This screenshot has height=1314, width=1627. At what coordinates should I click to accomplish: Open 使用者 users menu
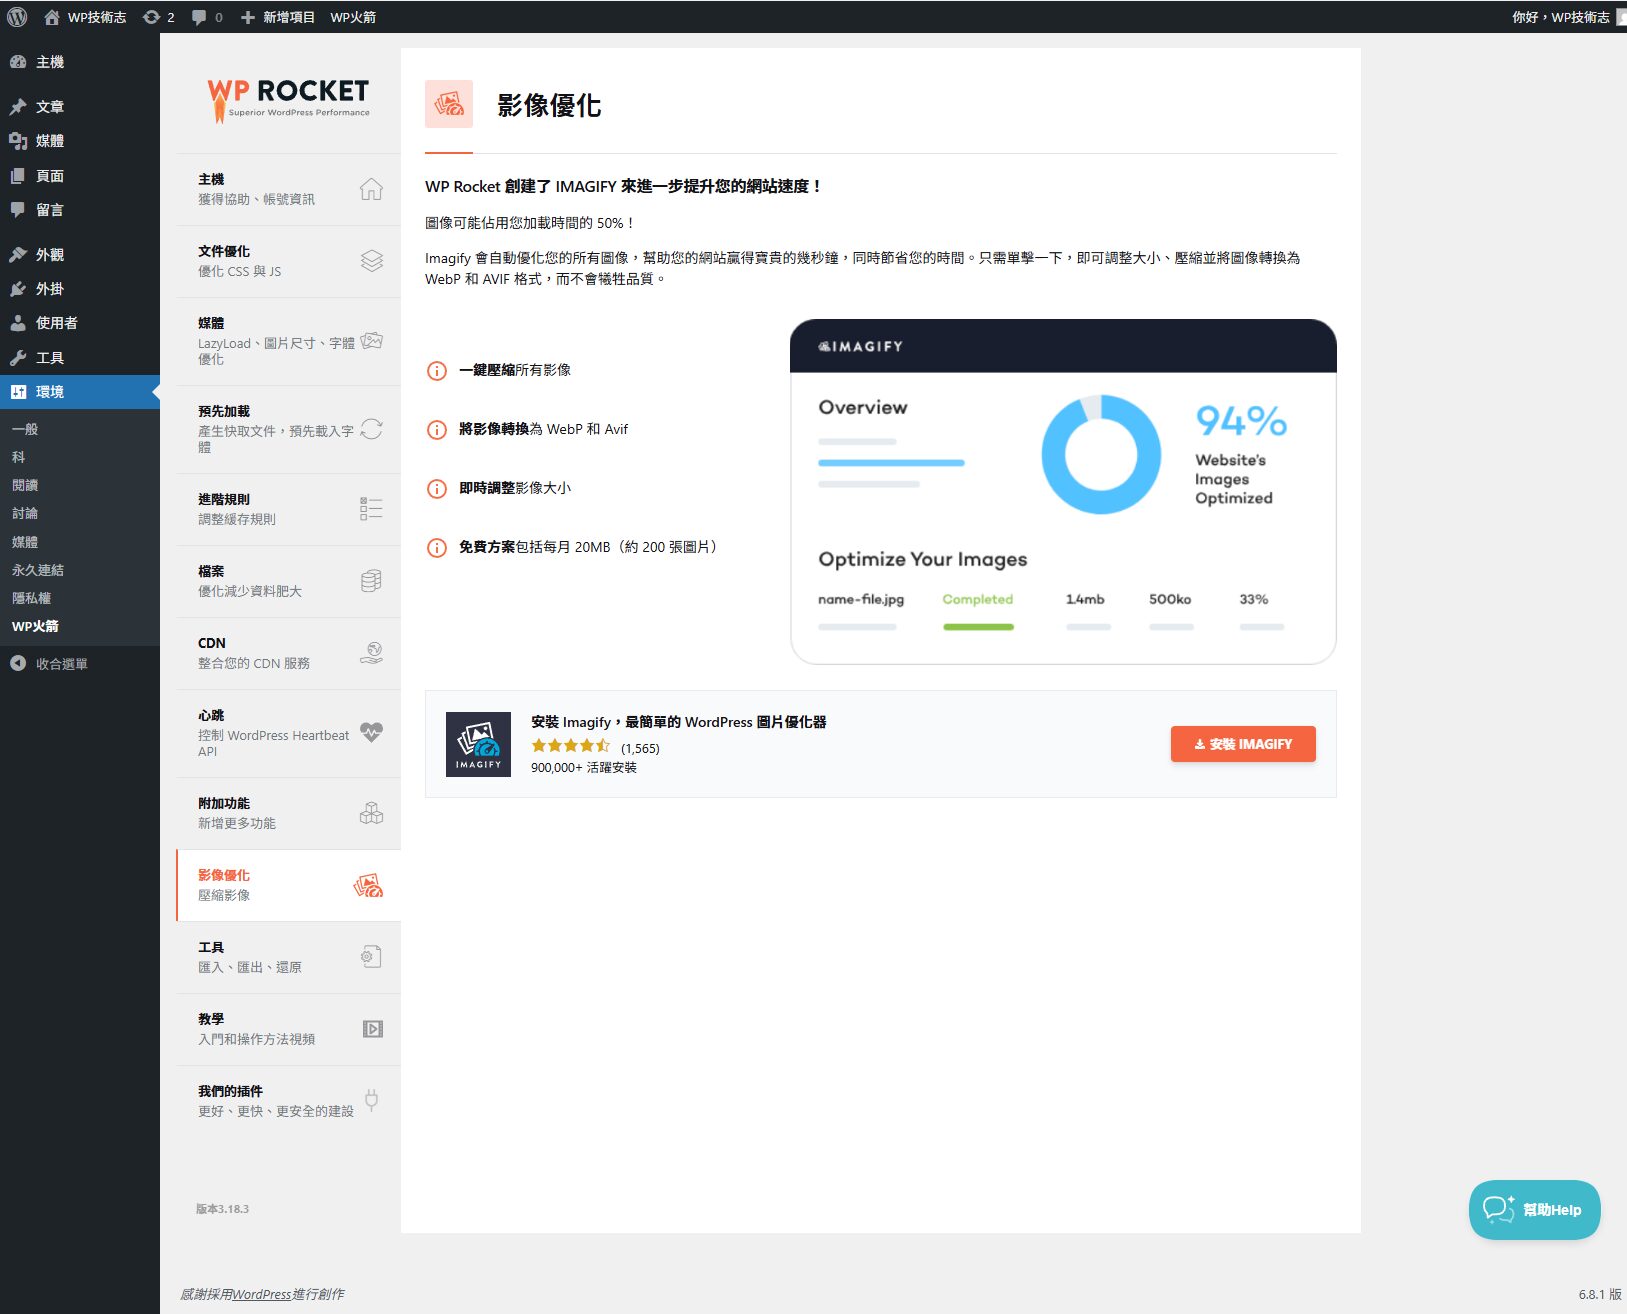tap(80, 323)
